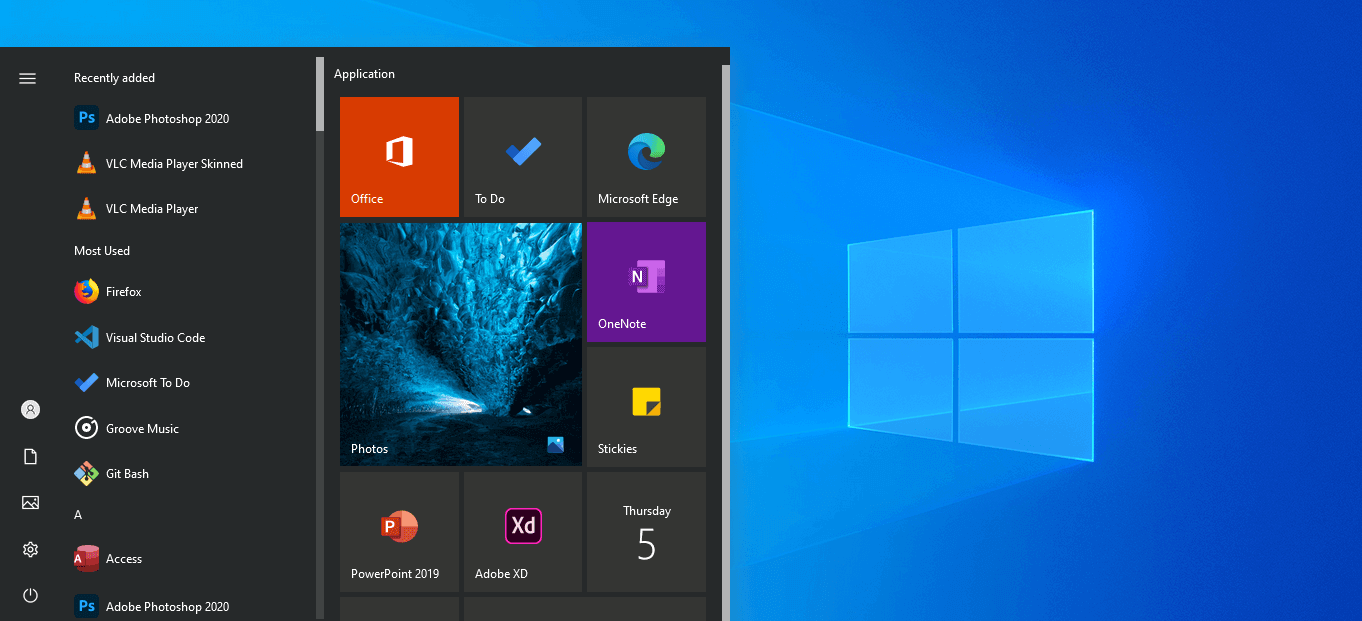Screen dimensions: 1362x621
Task: Open the Stickies tile
Action: tap(646, 407)
